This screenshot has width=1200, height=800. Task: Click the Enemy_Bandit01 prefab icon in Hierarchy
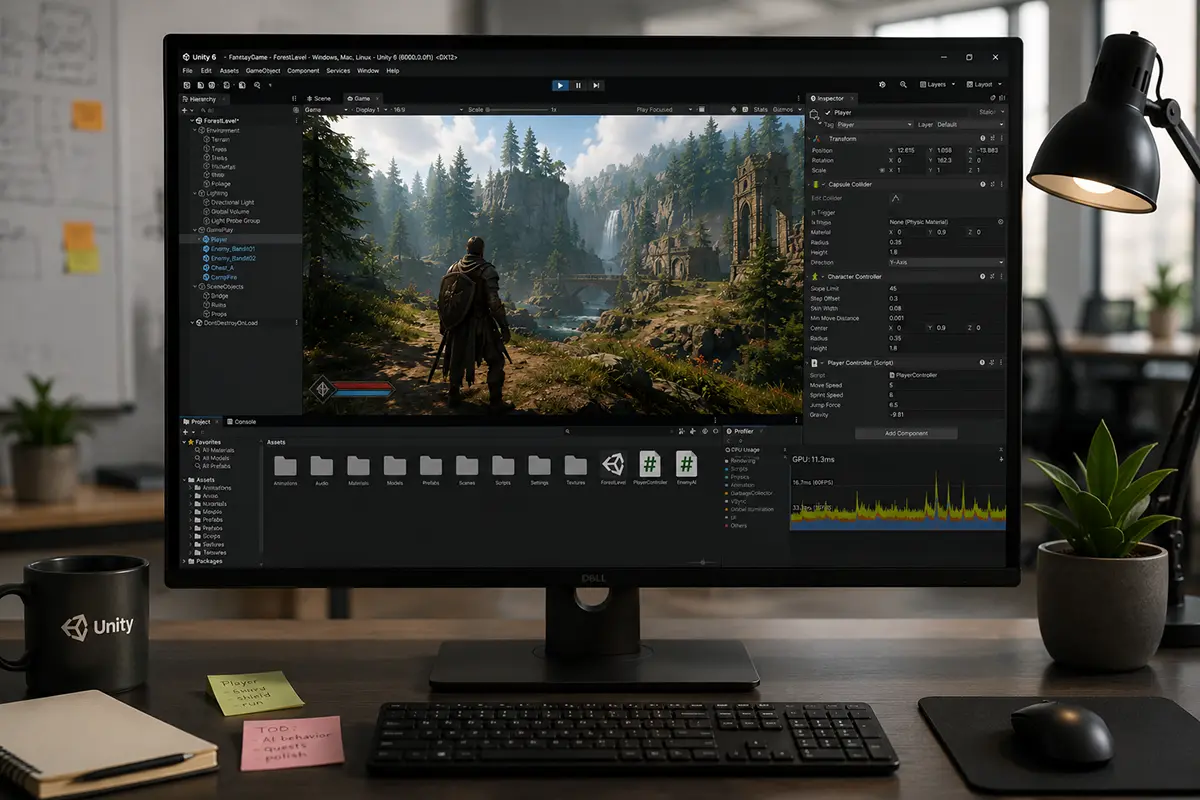206,249
